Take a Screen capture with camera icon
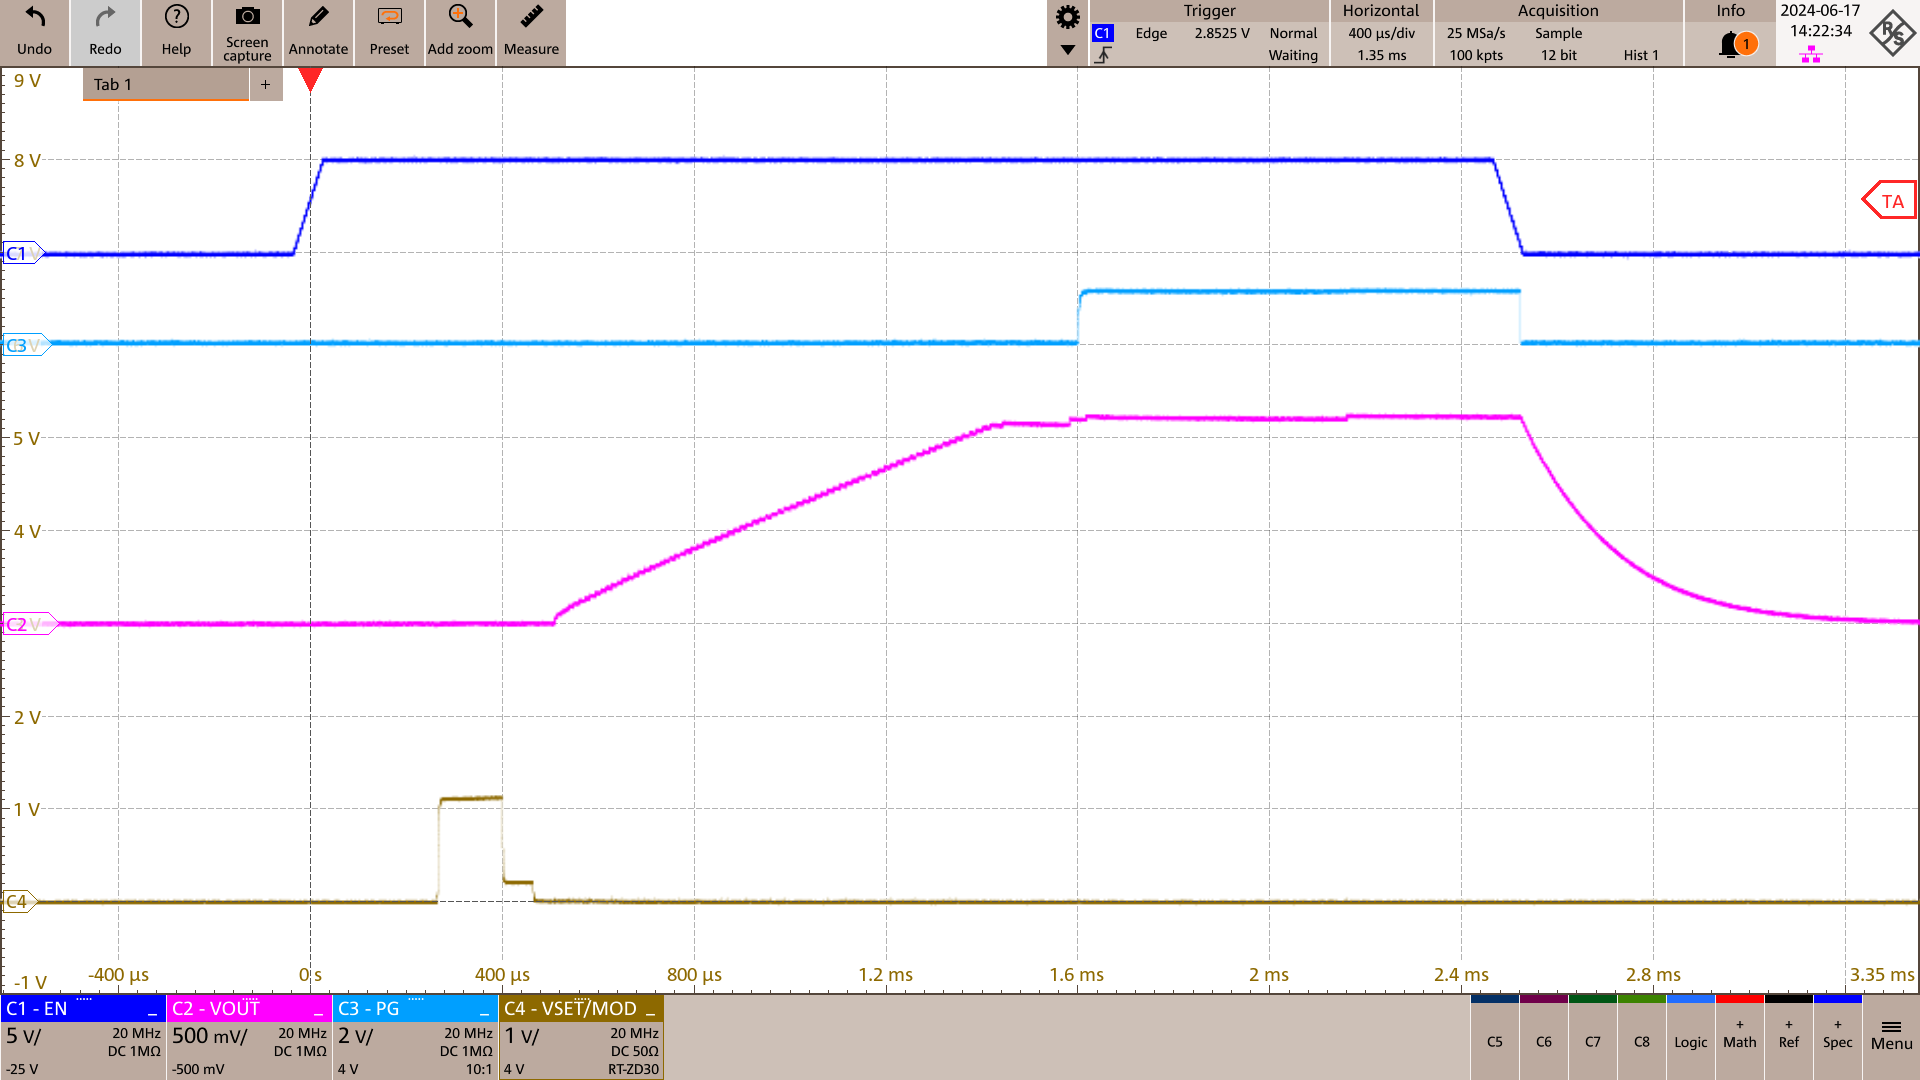 [x=247, y=18]
